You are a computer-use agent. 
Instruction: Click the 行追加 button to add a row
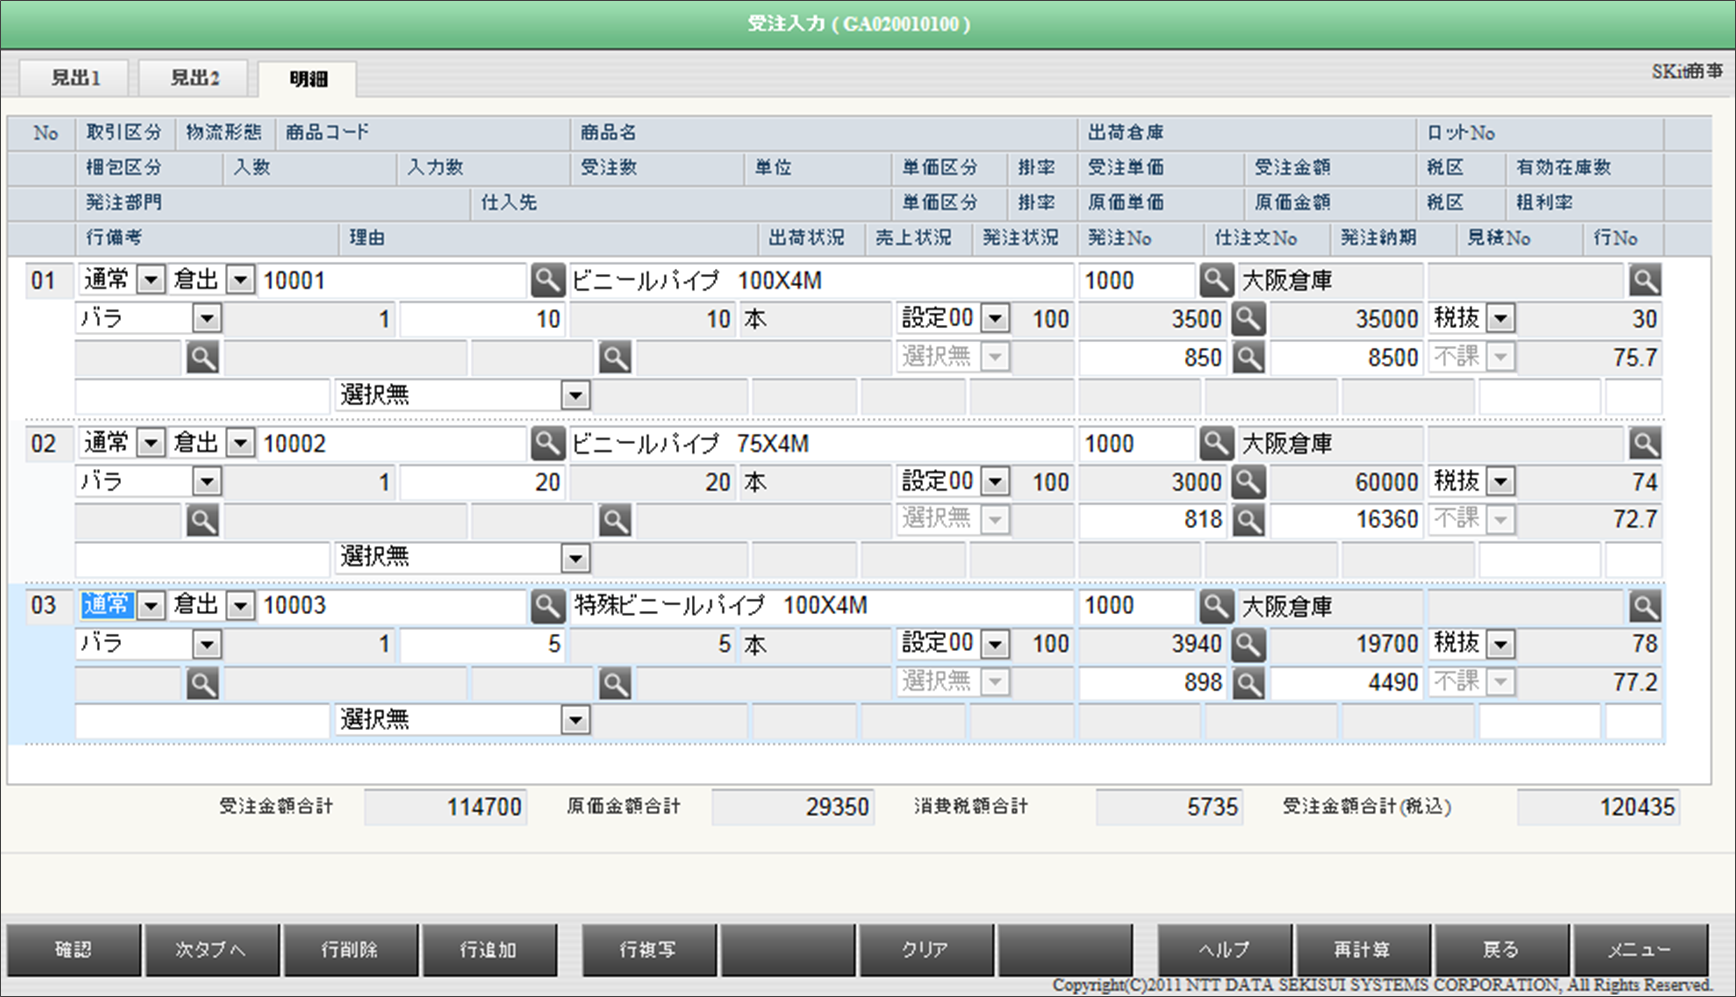(490, 950)
